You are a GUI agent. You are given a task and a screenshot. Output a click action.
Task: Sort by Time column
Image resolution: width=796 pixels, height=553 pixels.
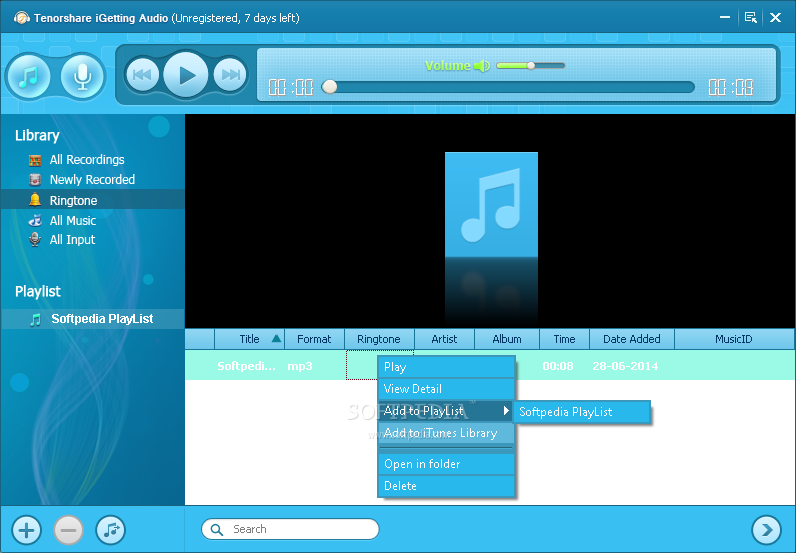[x=565, y=339]
